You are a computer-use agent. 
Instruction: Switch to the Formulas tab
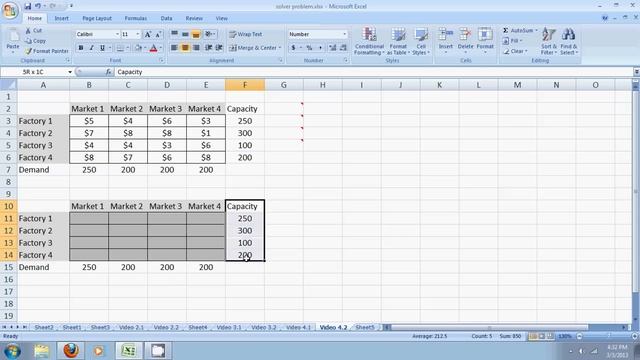(x=136, y=18)
